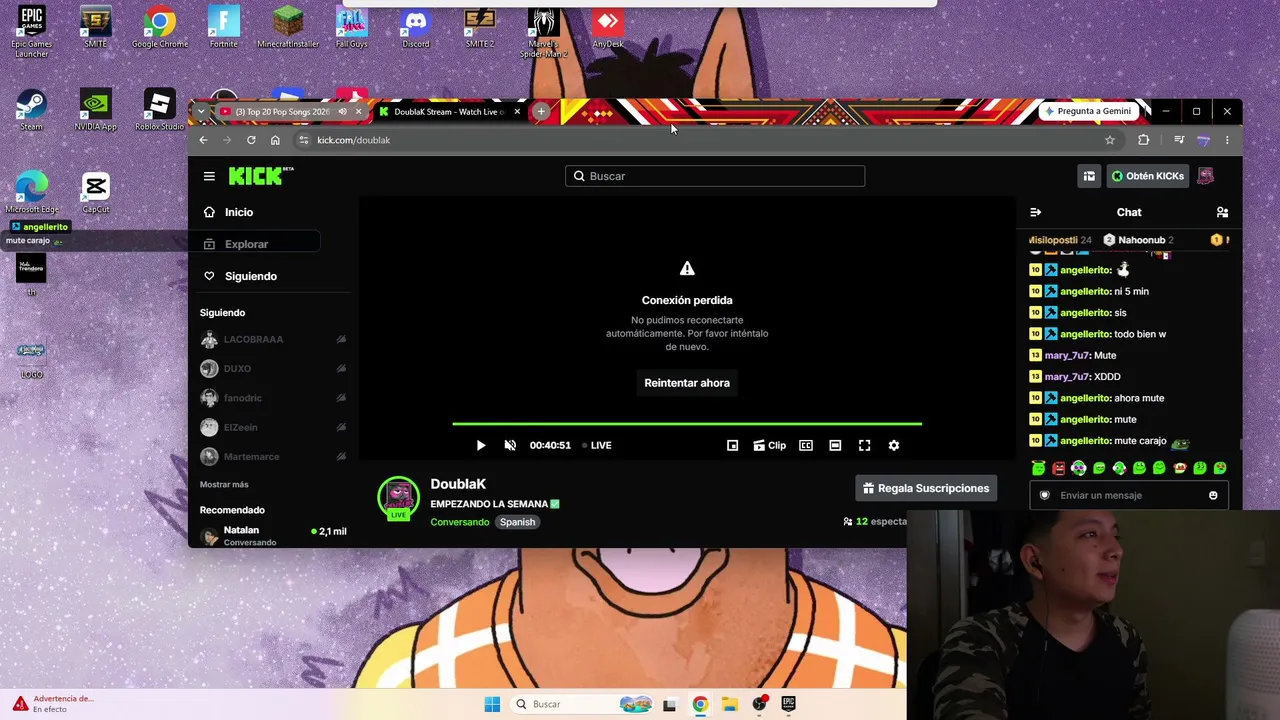Open the Discord desktop shortcut
This screenshot has width=1280, height=720.
(415, 28)
